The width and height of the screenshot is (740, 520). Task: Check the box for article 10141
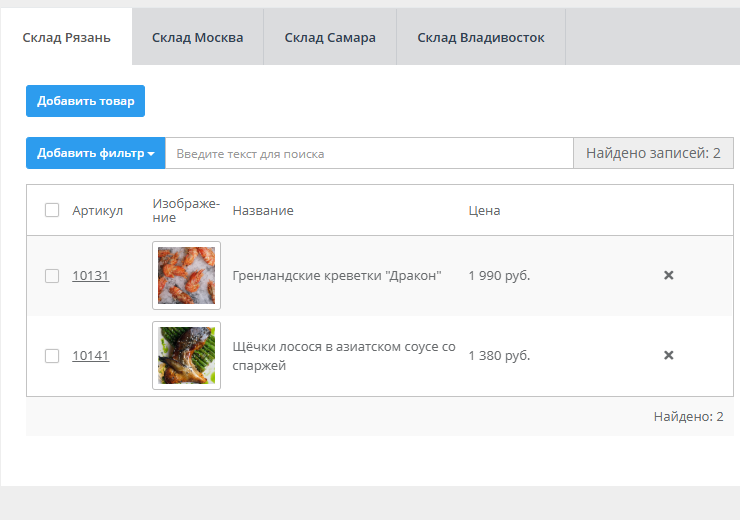click(52, 356)
